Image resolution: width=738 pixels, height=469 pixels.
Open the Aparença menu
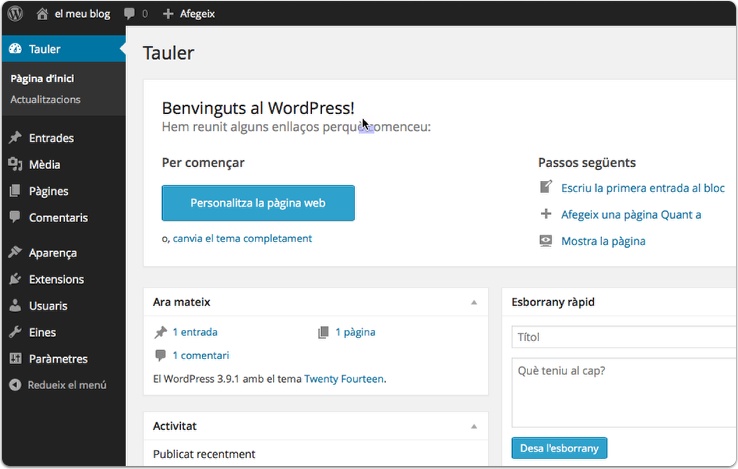pyautogui.click(x=64, y=252)
